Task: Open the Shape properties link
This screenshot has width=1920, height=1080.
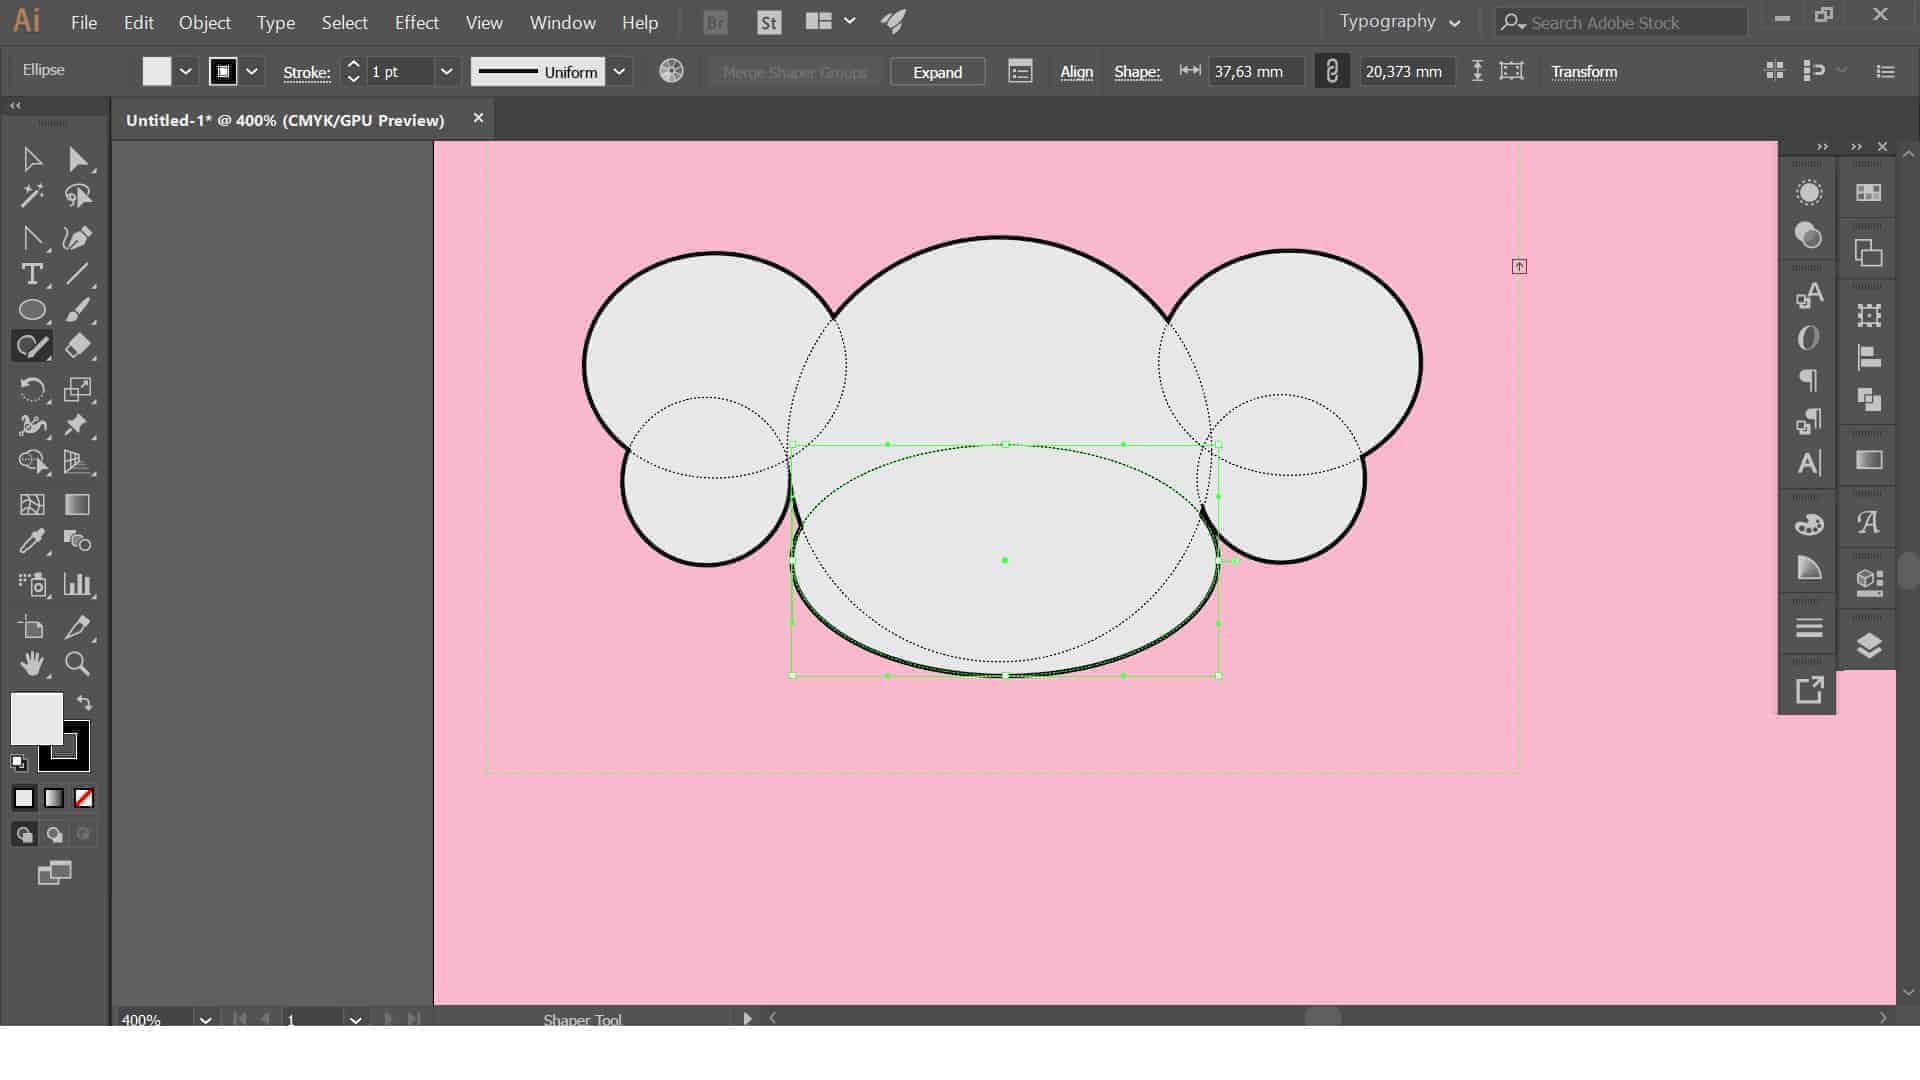Action: pyautogui.click(x=1137, y=72)
